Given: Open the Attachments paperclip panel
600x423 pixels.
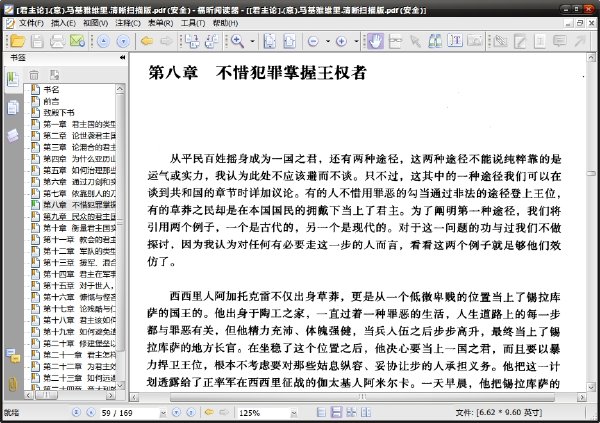Looking at the screenshot, I should pyautogui.click(x=13, y=384).
